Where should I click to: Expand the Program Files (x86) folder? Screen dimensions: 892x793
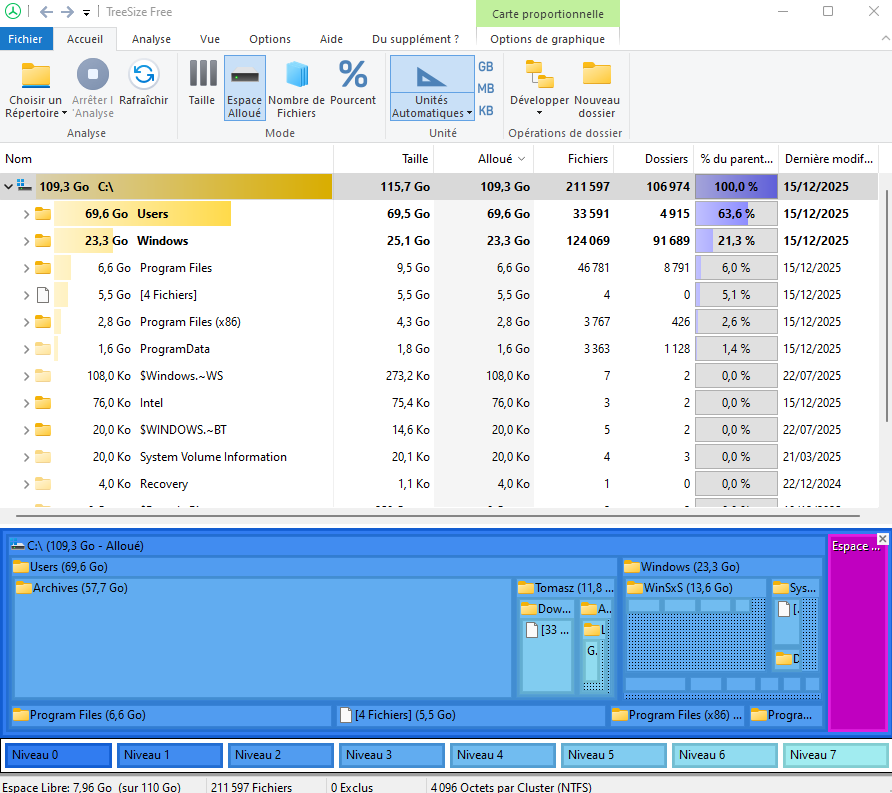(x=27, y=322)
